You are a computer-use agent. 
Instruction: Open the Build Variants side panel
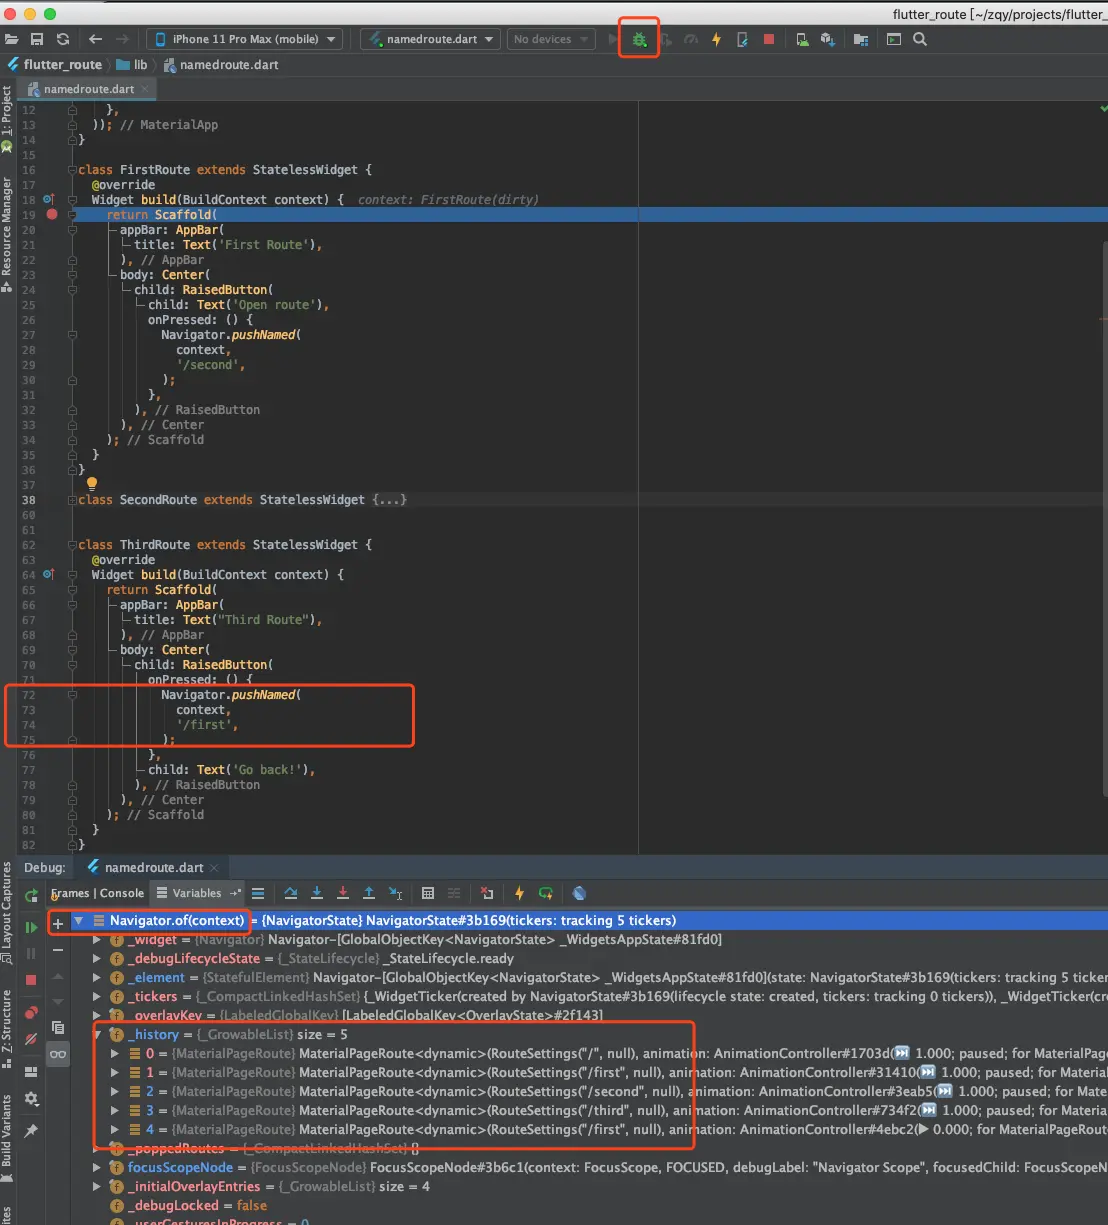(7, 1129)
